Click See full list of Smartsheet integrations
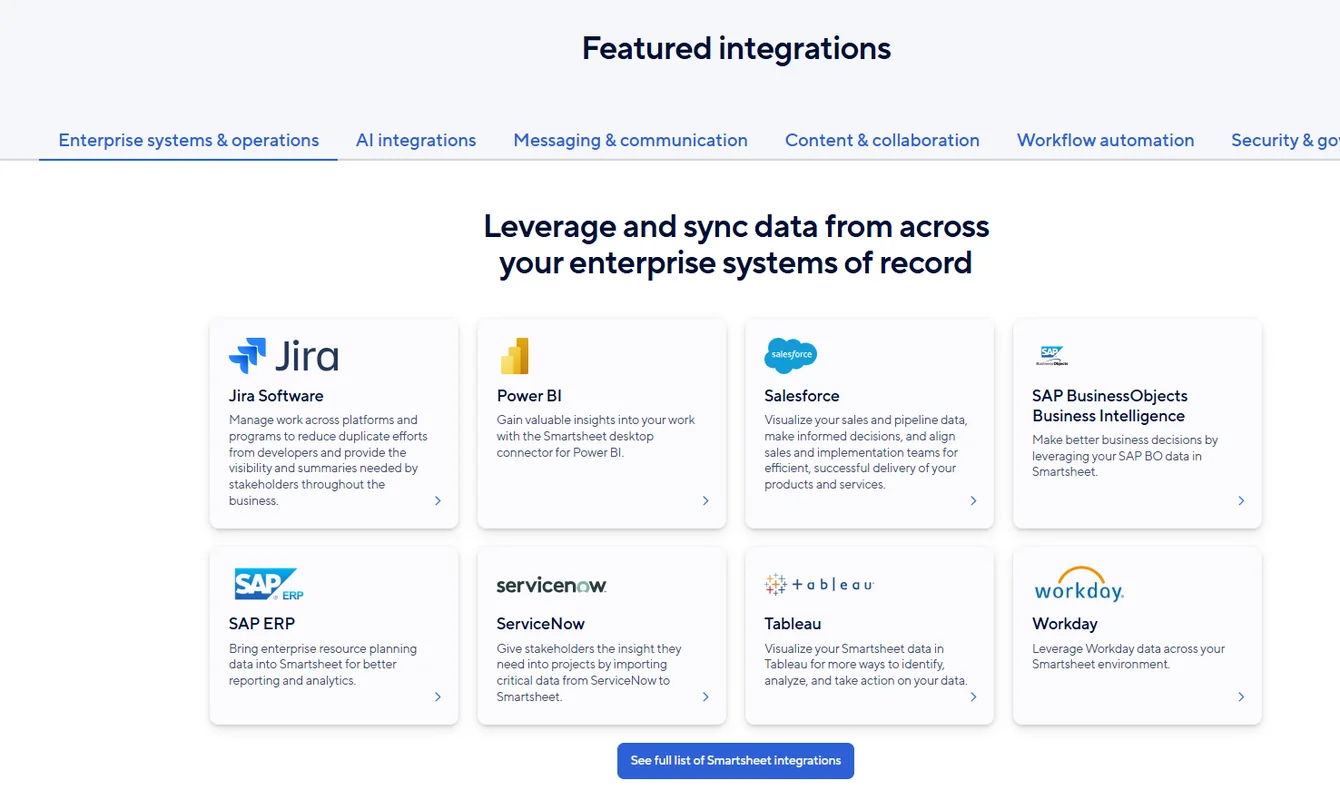Viewport: 1340px width, 810px height. coord(735,761)
